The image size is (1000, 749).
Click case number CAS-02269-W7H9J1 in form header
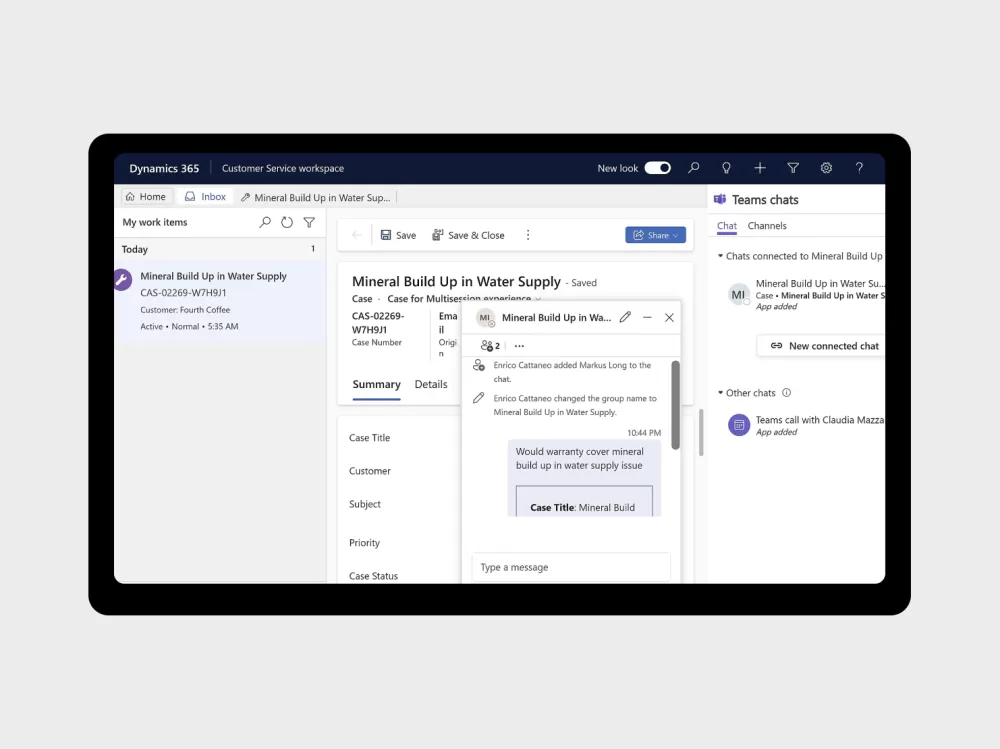coord(378,323)
